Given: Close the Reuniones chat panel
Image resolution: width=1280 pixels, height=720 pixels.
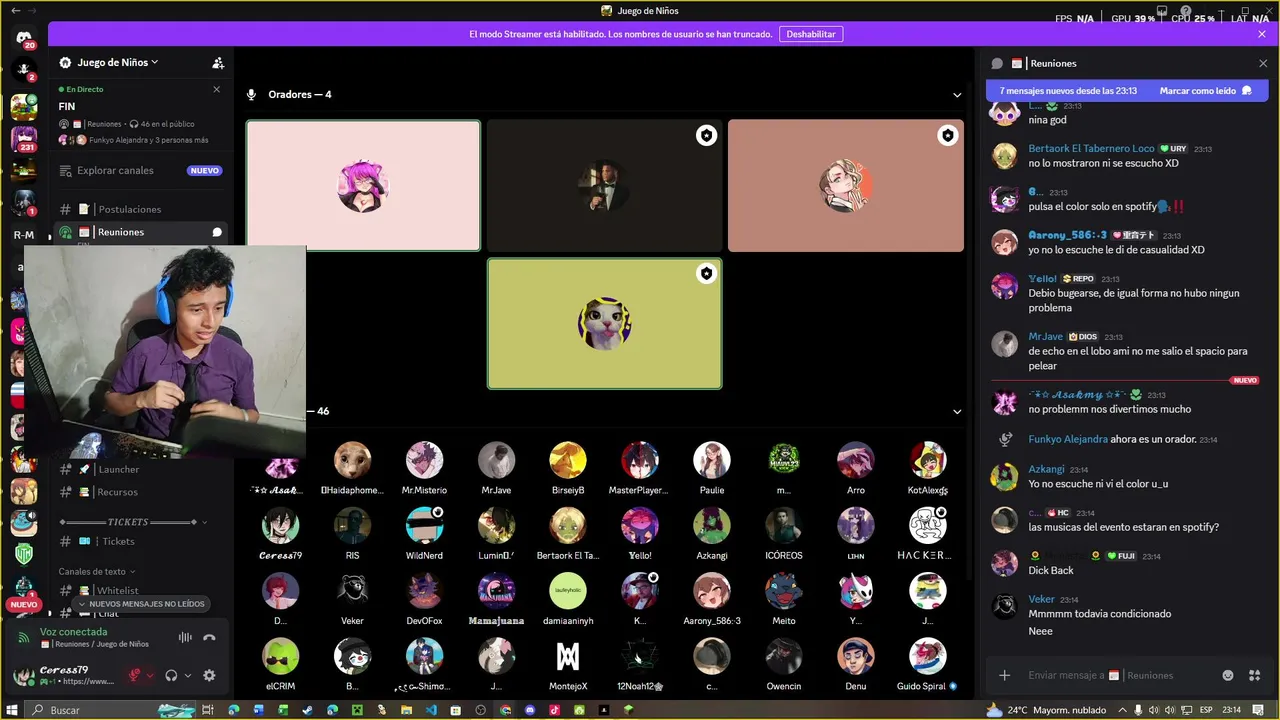Looking at the screenshot, I should (x=1262, y=63).
